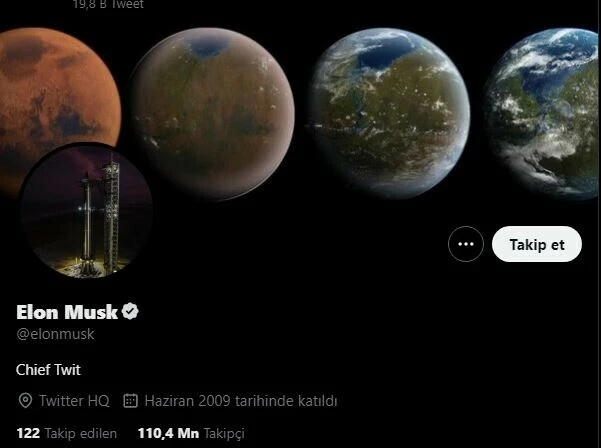Open the three-dot more options menu

coord(466,244)
